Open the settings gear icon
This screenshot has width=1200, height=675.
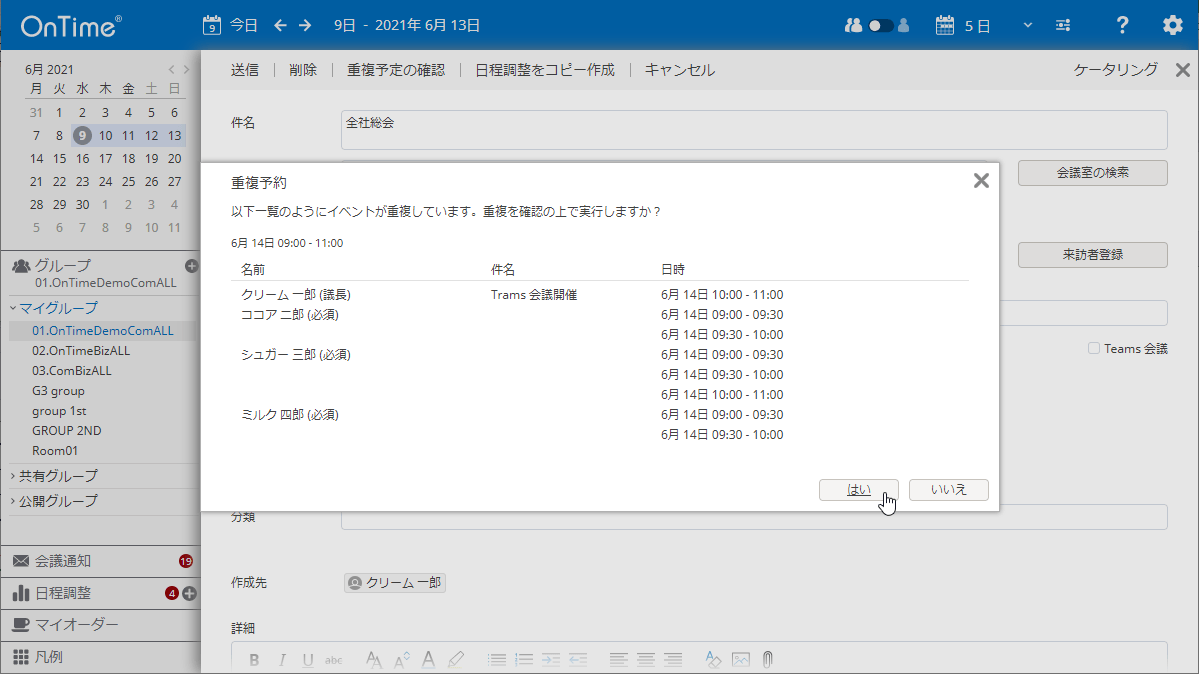1172,25
